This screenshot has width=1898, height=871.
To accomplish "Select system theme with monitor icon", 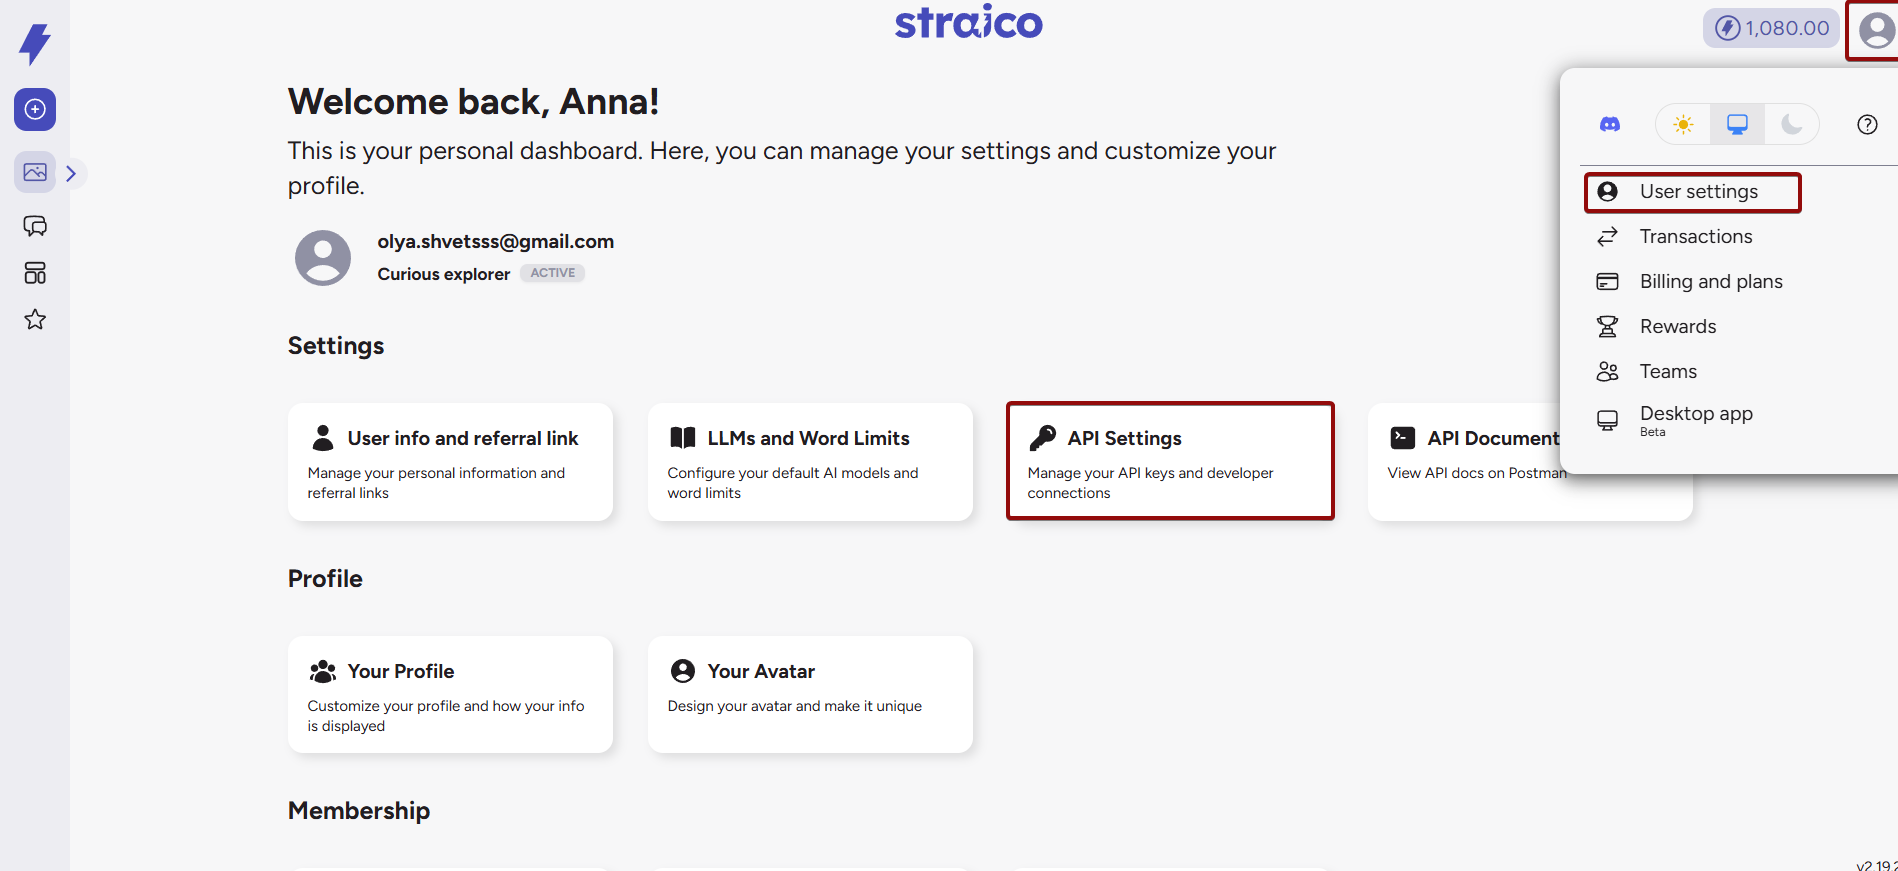I will coord(1736,124).
